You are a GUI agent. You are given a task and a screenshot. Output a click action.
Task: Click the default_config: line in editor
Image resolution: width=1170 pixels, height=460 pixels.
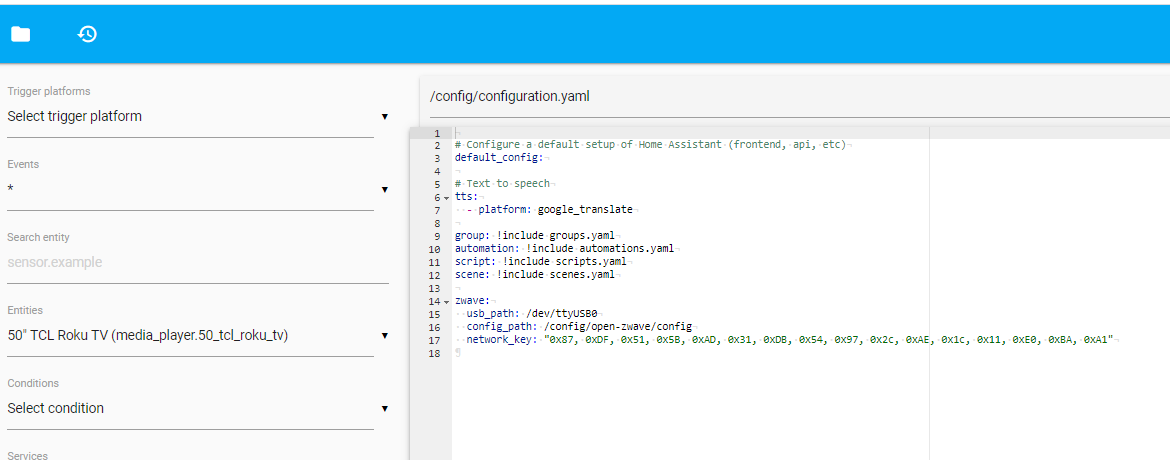(x=499, y=158)
